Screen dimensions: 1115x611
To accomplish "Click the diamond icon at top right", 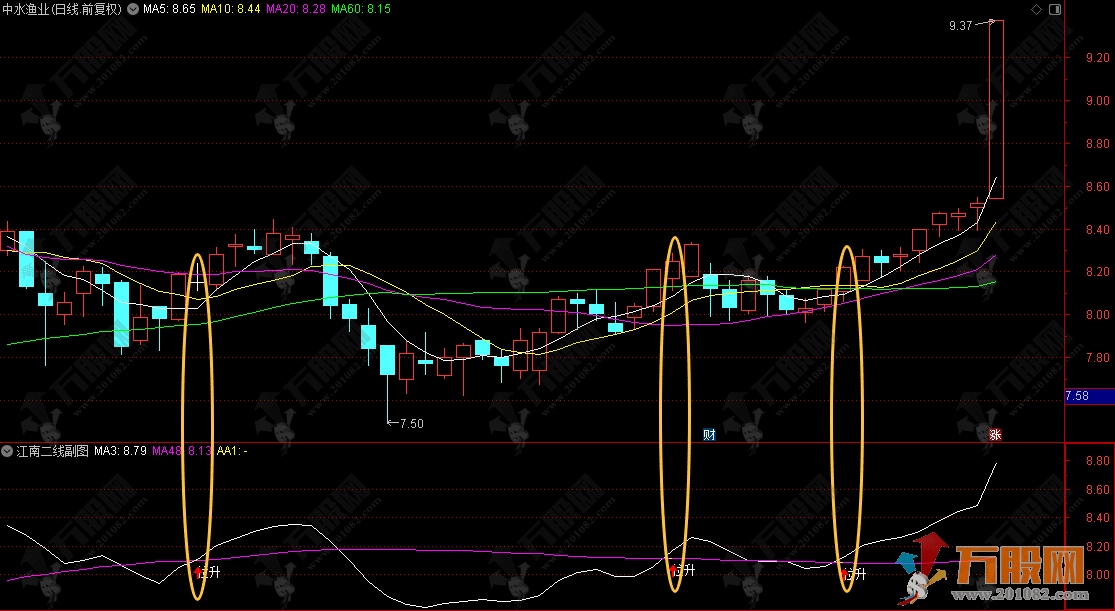I will [x=1034, y=9].
